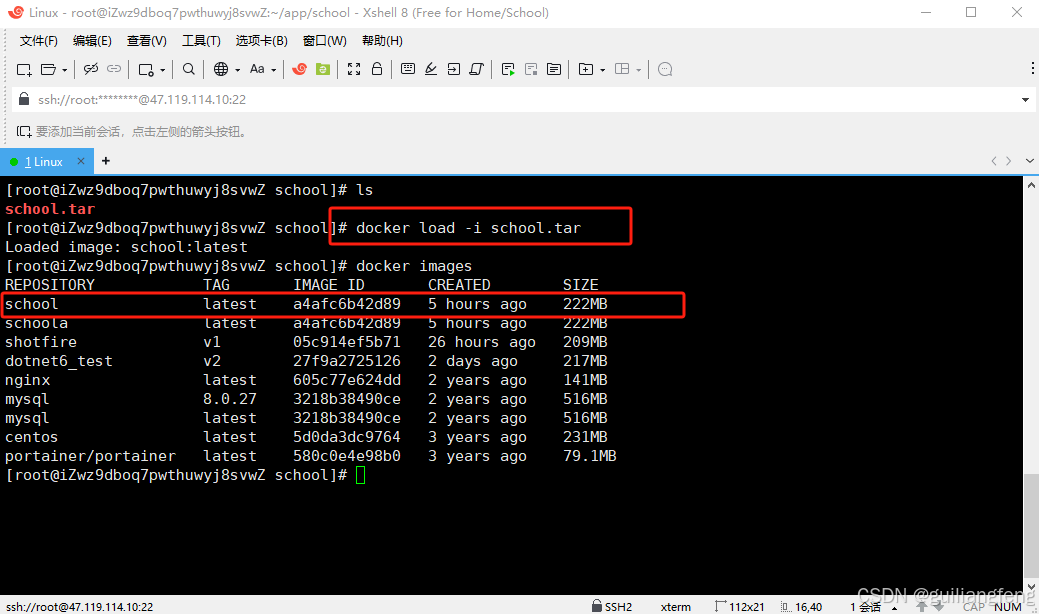
Task: Expand the address bar dropdown arrow
Action: [x=1026, y=99]
